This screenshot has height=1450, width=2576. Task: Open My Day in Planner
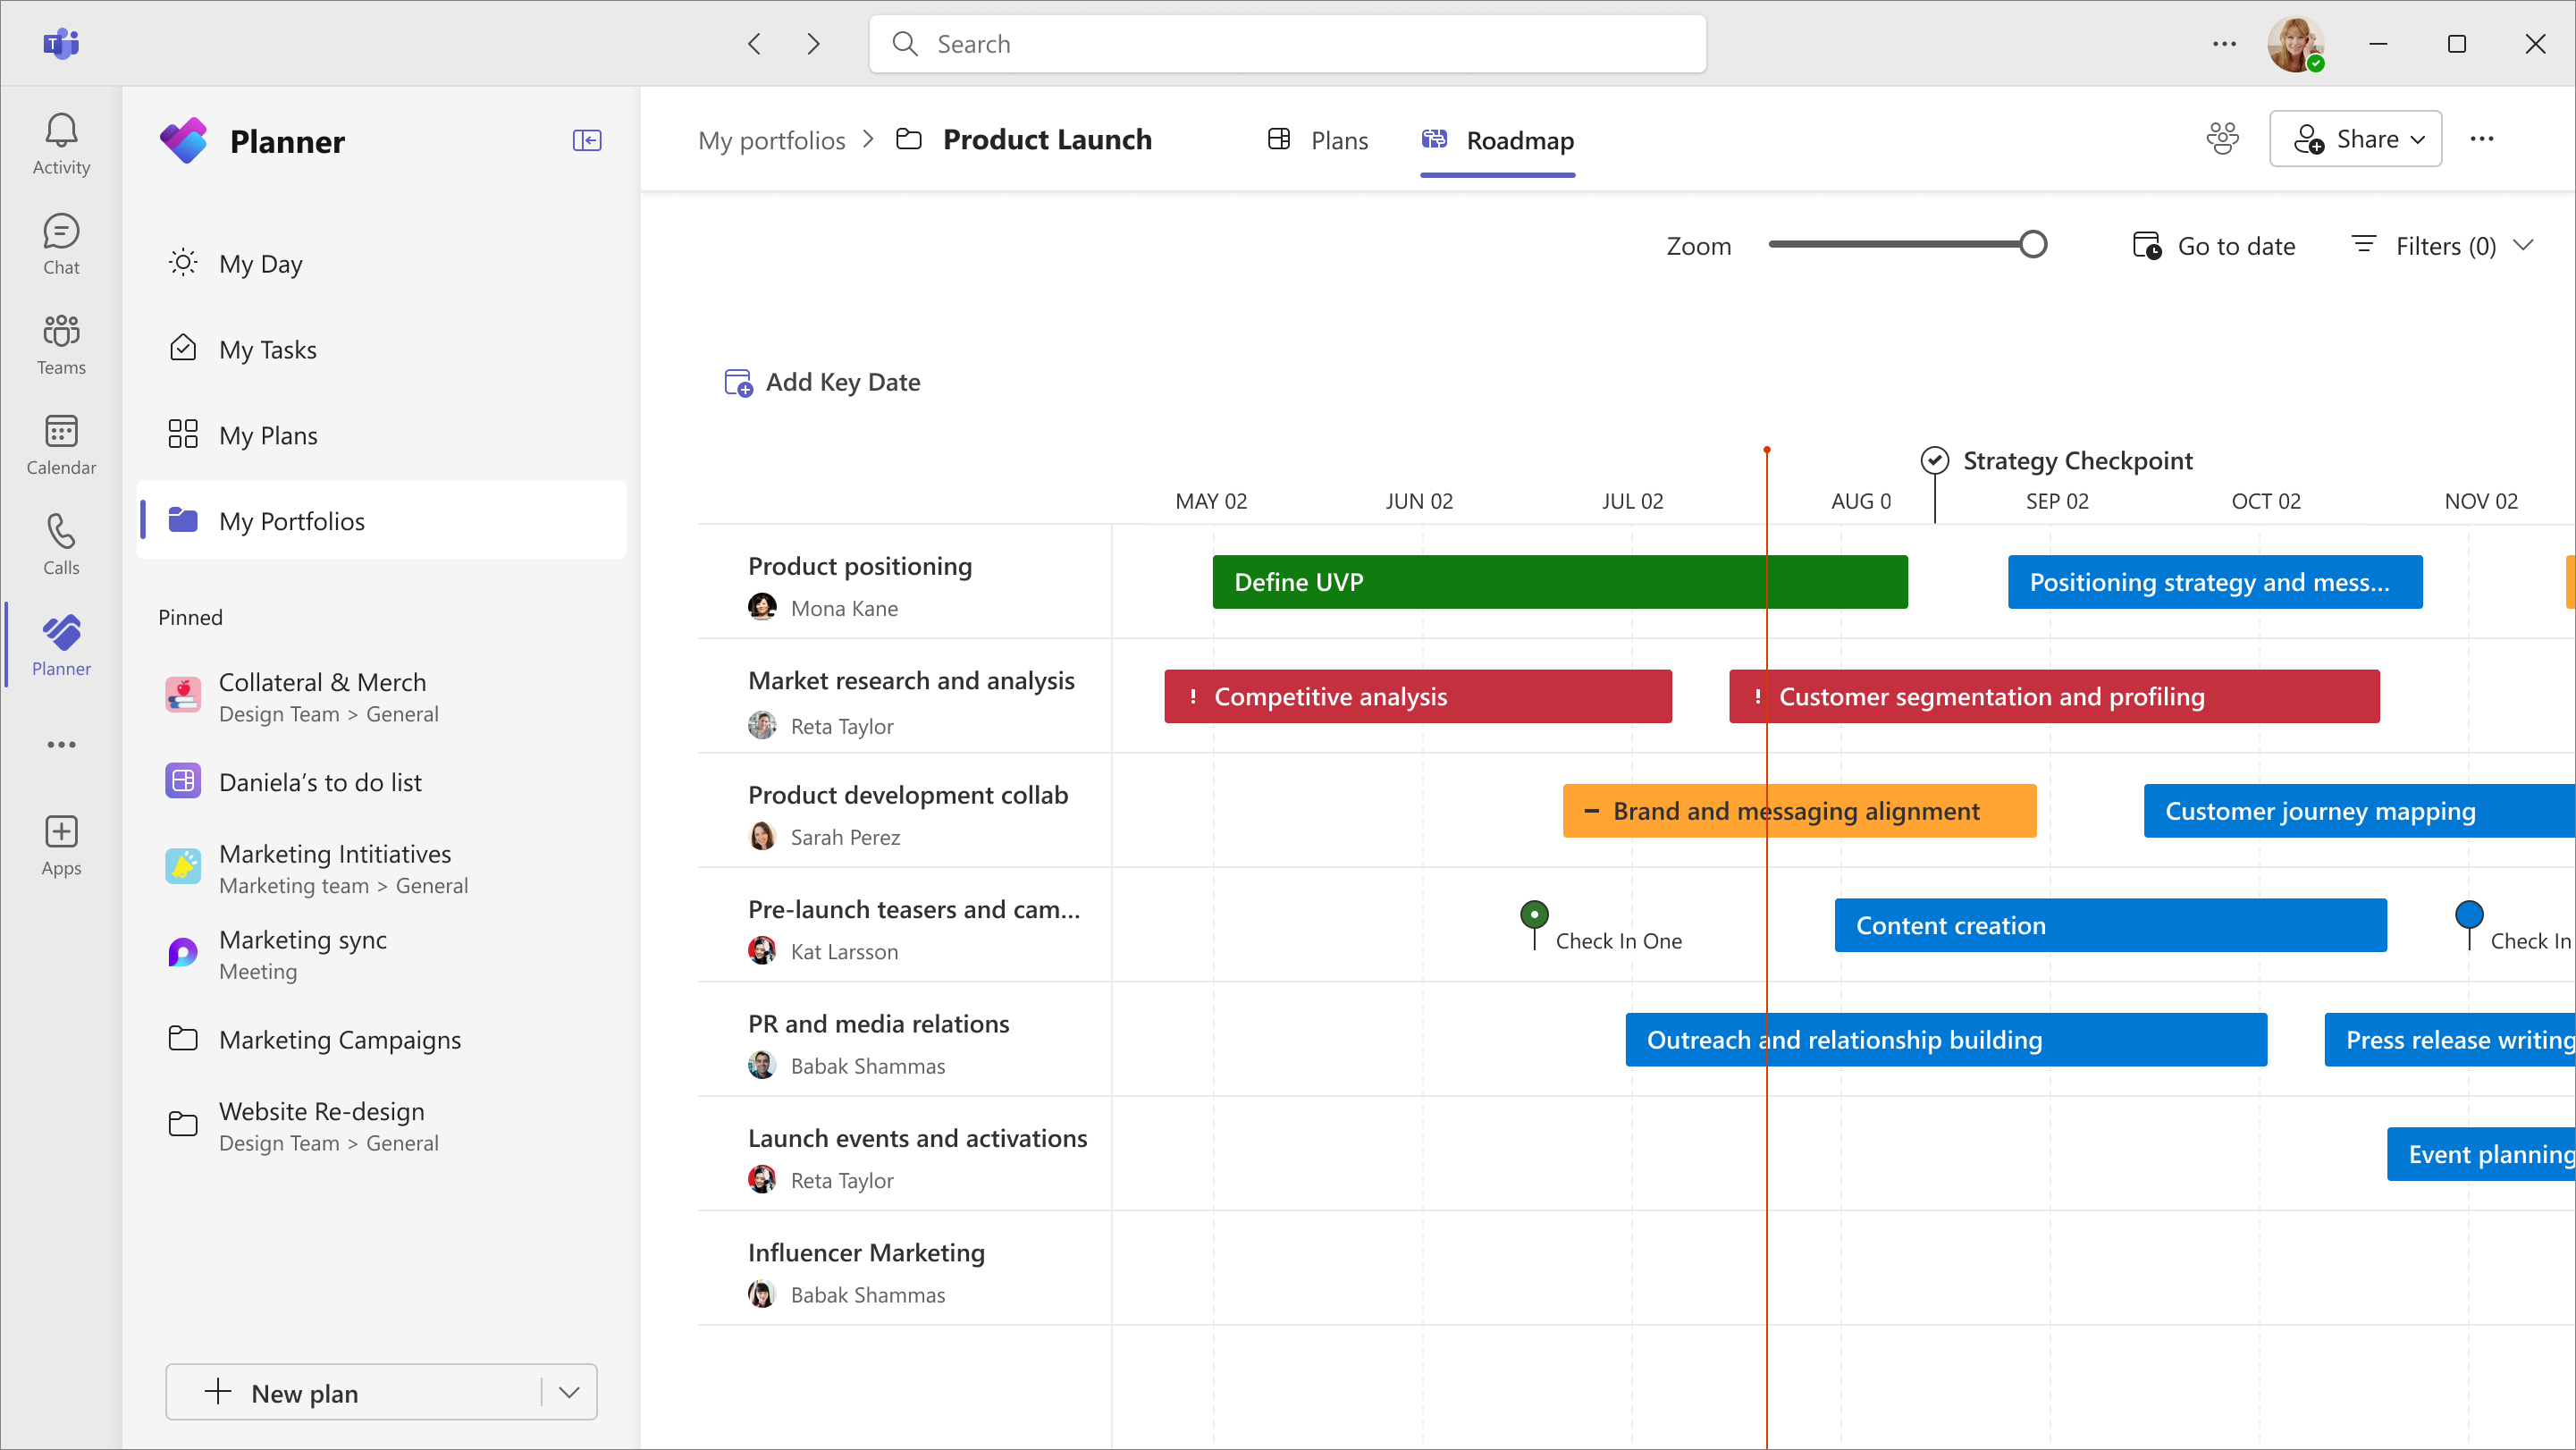tap(261, 263)
